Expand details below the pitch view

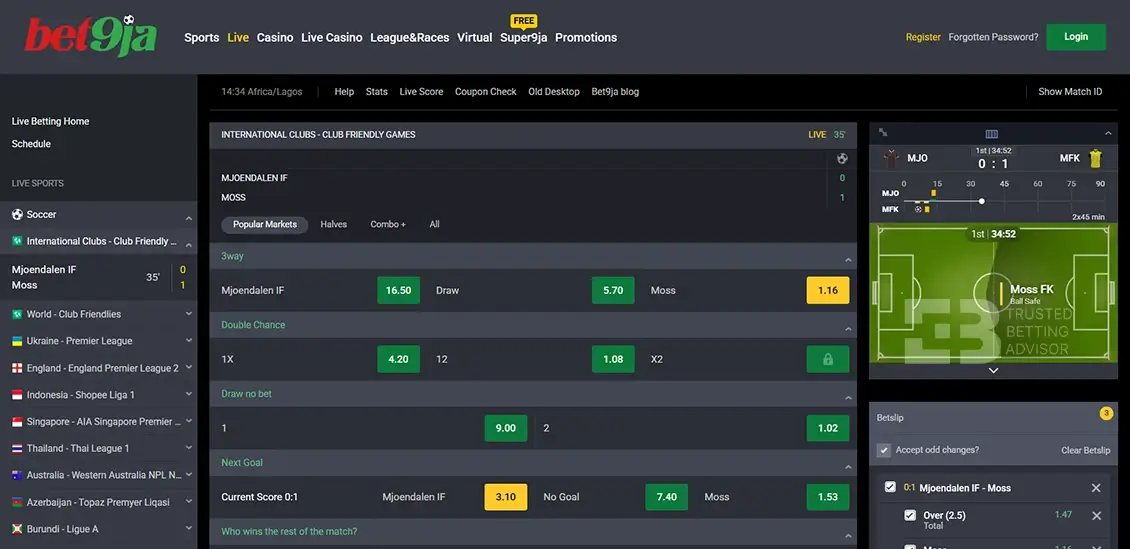pyautogui.click(x=993, y=370)
